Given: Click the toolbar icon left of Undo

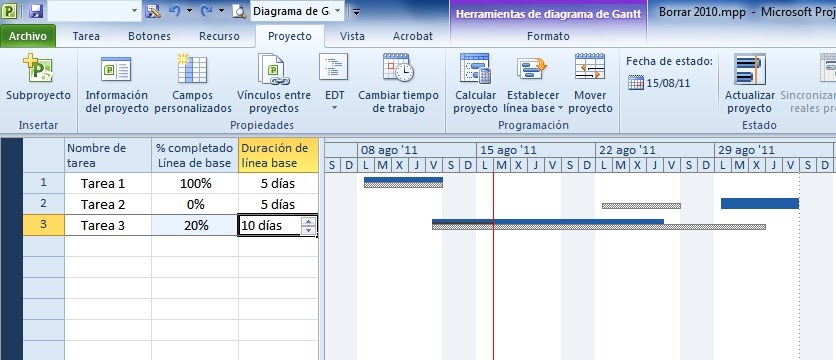Looking at the screenshot, I should tap(153, 11).
